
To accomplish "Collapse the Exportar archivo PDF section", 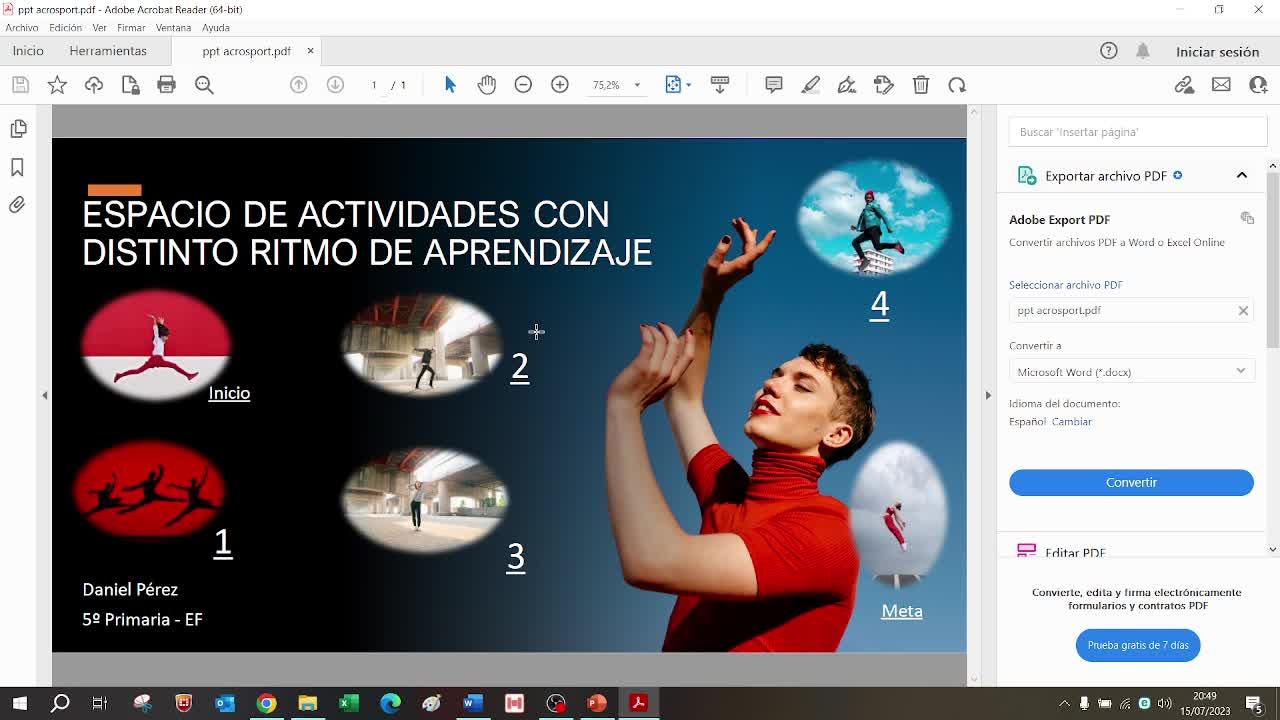I will click(x=1242, y=175).
